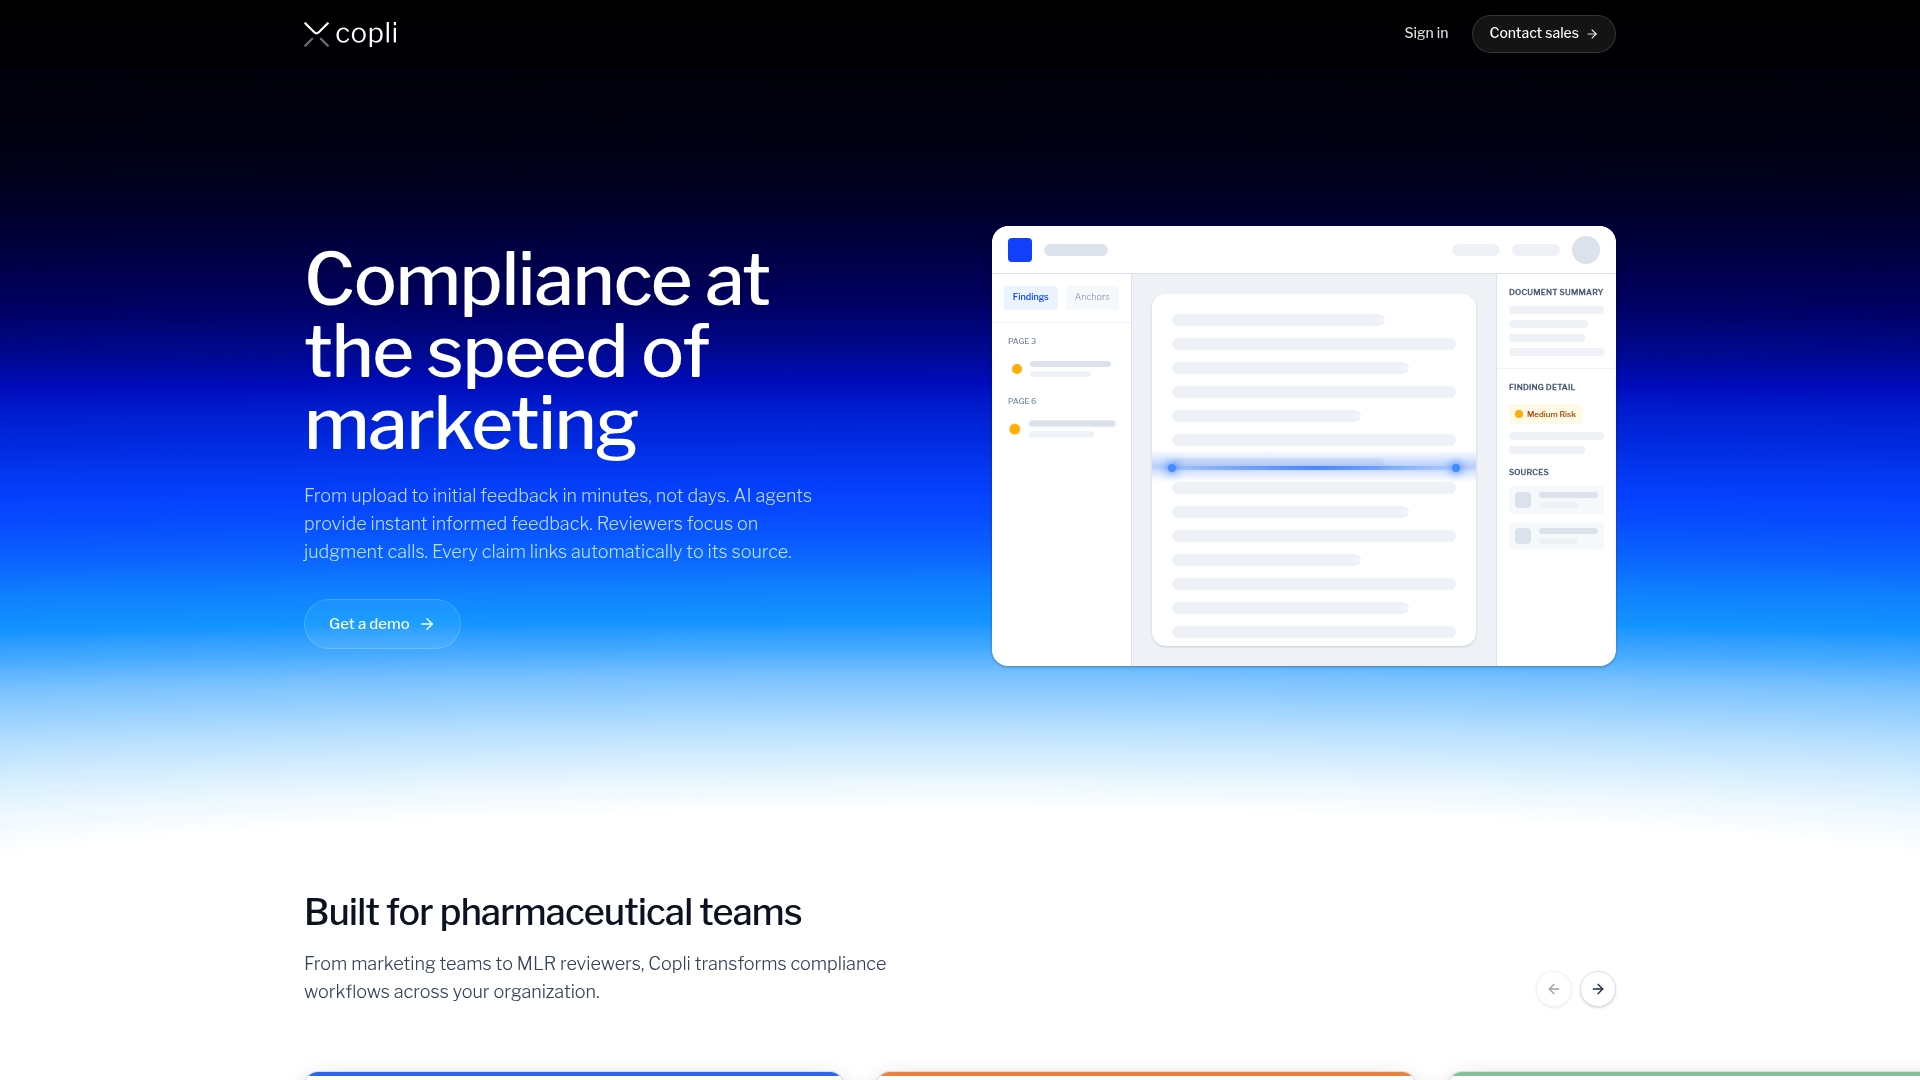Screen dimensions: 1920x1080
Task: Click the first source item under SOURCES
Action: [1556, 500]
